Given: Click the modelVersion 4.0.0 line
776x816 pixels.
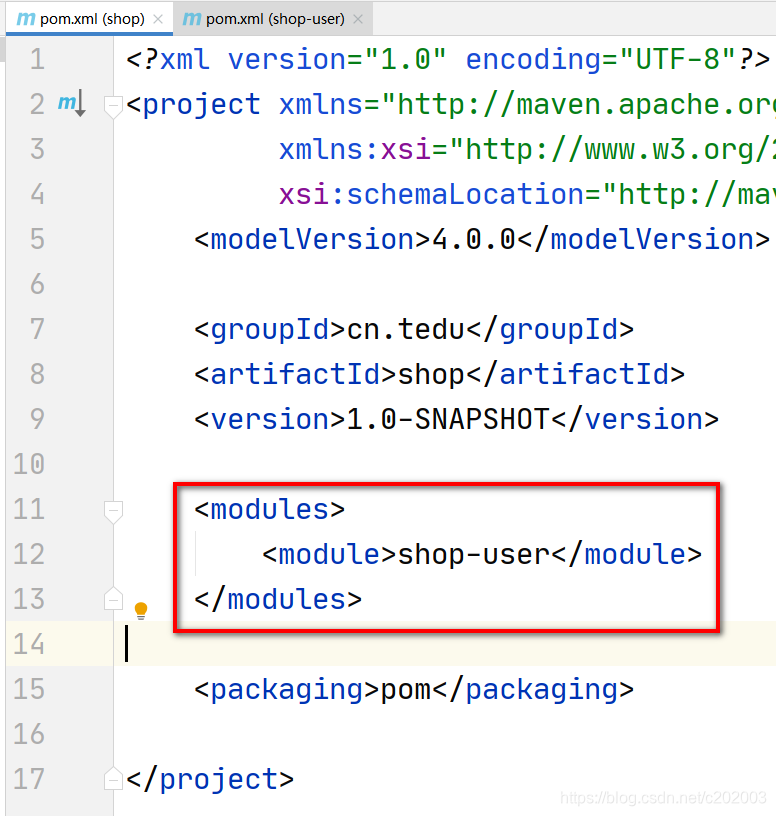Looking at the screenshot, I should point(482,239).
